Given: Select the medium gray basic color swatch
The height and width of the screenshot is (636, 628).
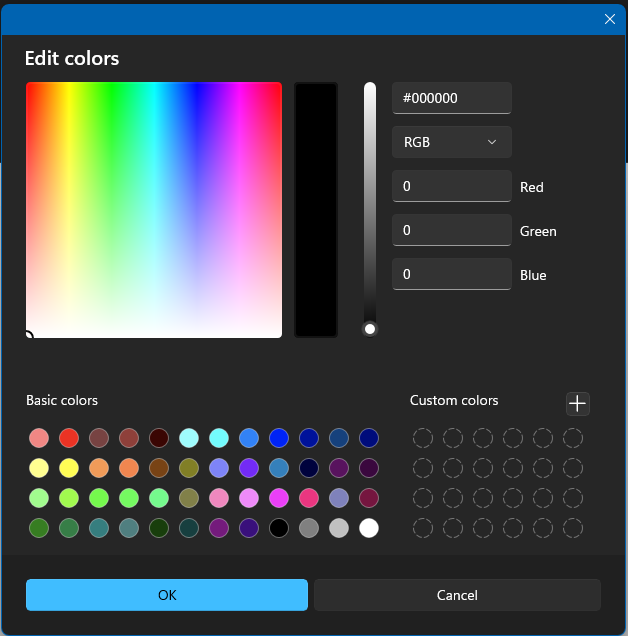Looking at the screenshot, I should click(309, 528).
